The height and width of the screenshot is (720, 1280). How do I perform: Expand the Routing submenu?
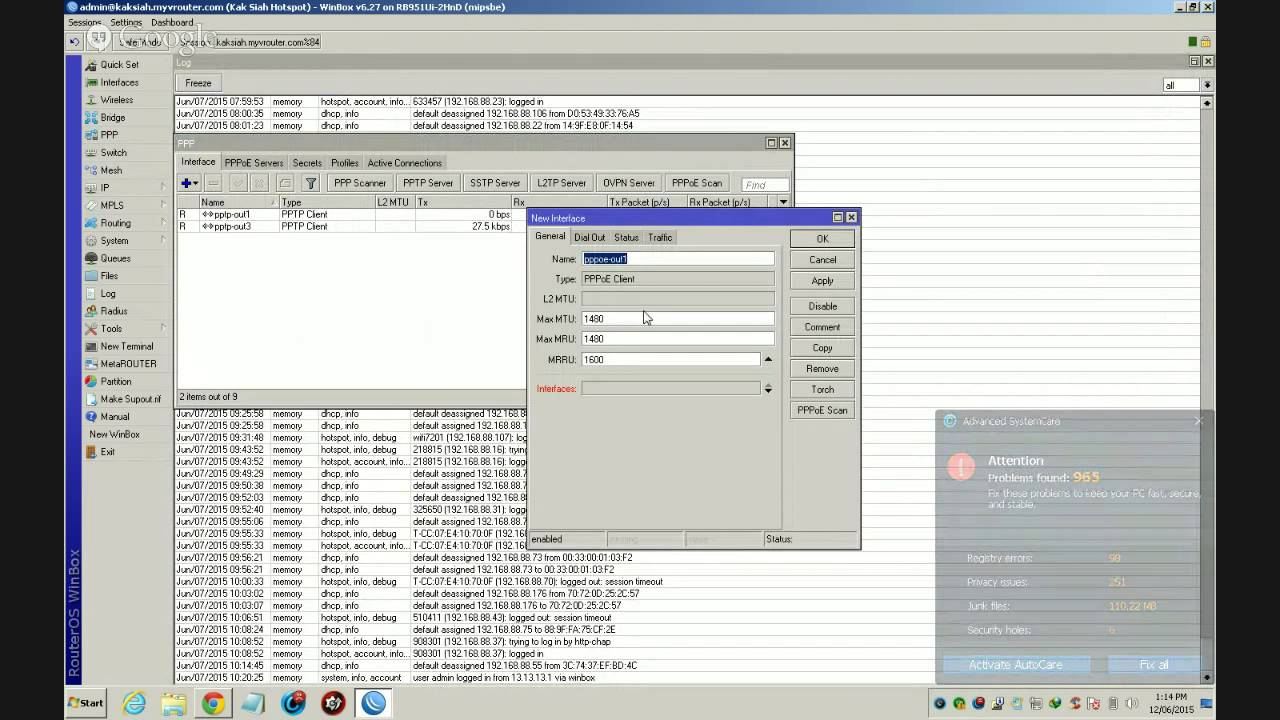tap(163, 223)
